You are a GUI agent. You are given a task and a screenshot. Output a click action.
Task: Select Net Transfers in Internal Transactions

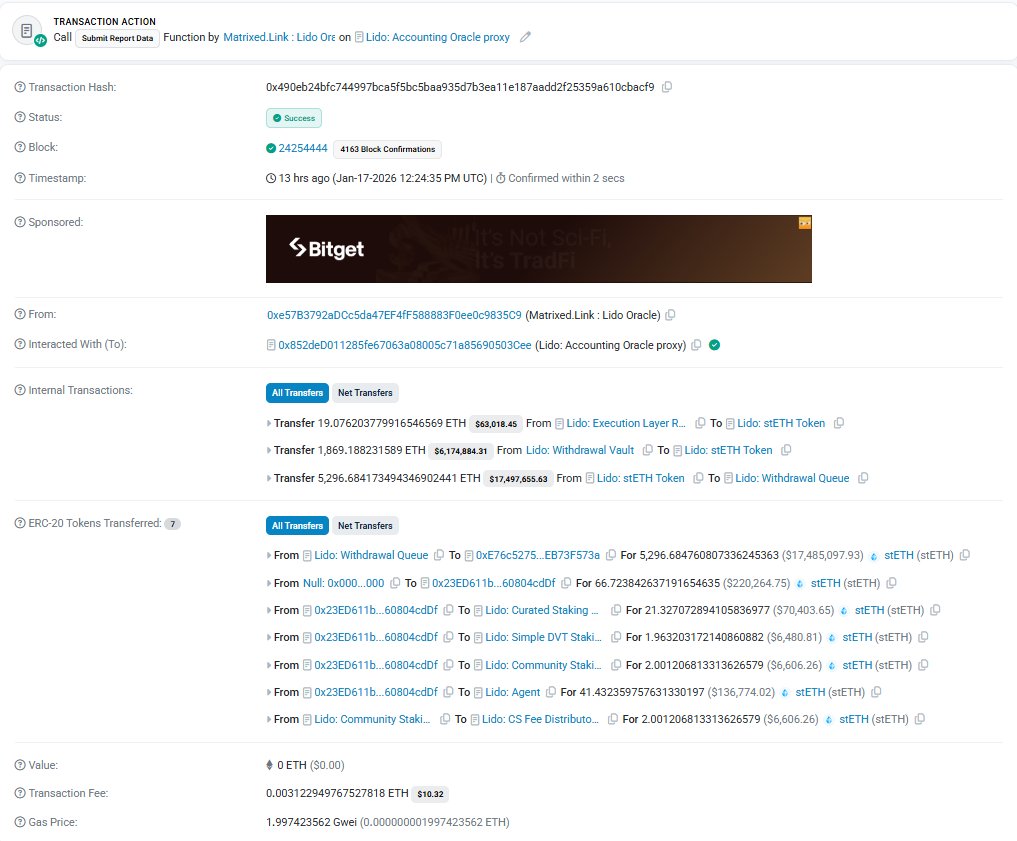pos(365,393)
